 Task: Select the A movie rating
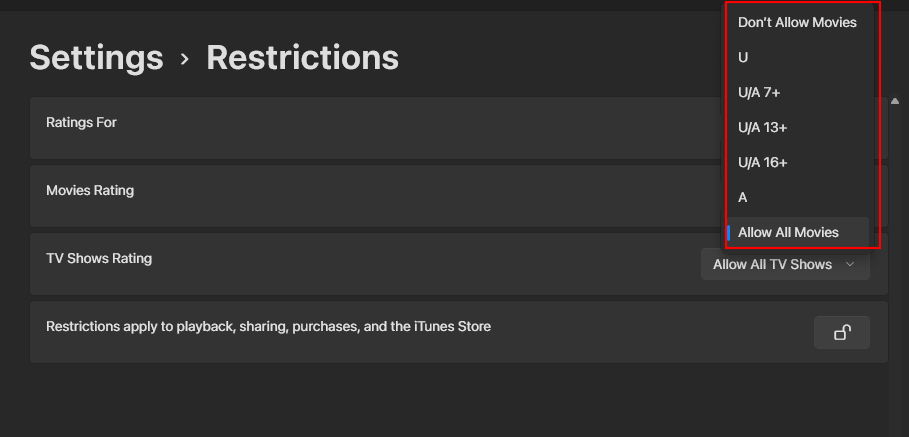pos(743,197)
